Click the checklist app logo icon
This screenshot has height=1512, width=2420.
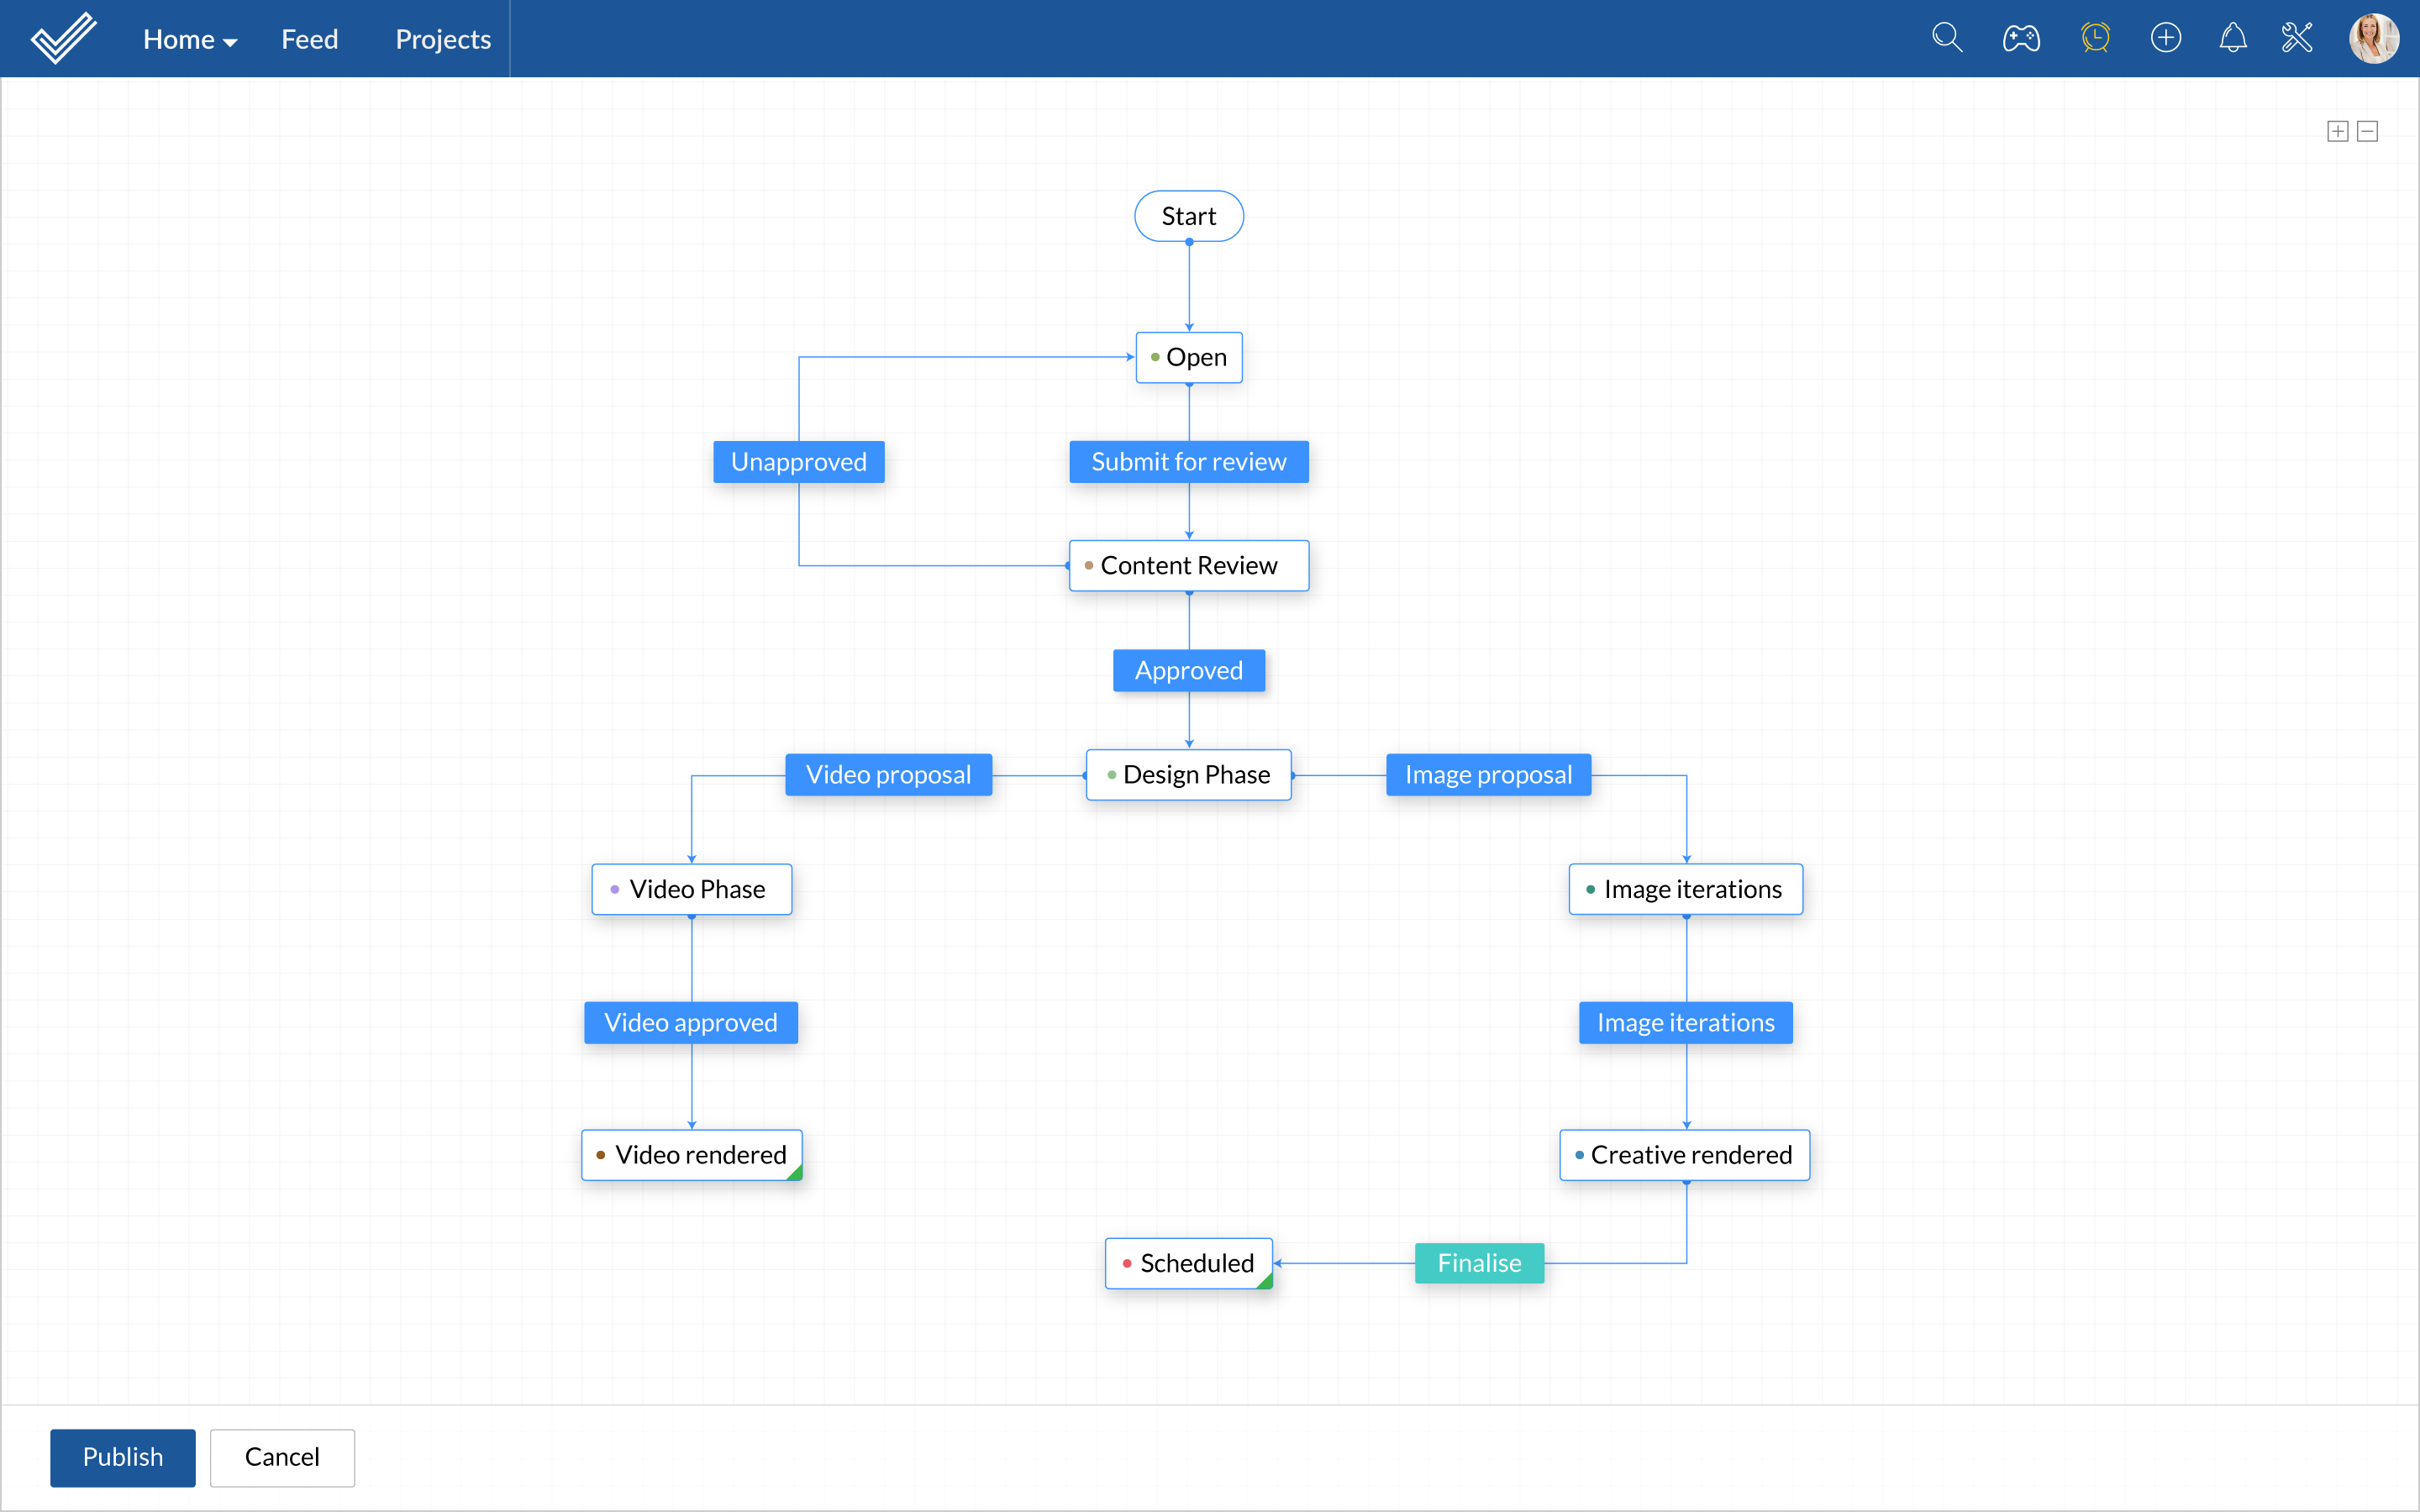(61, 39)
